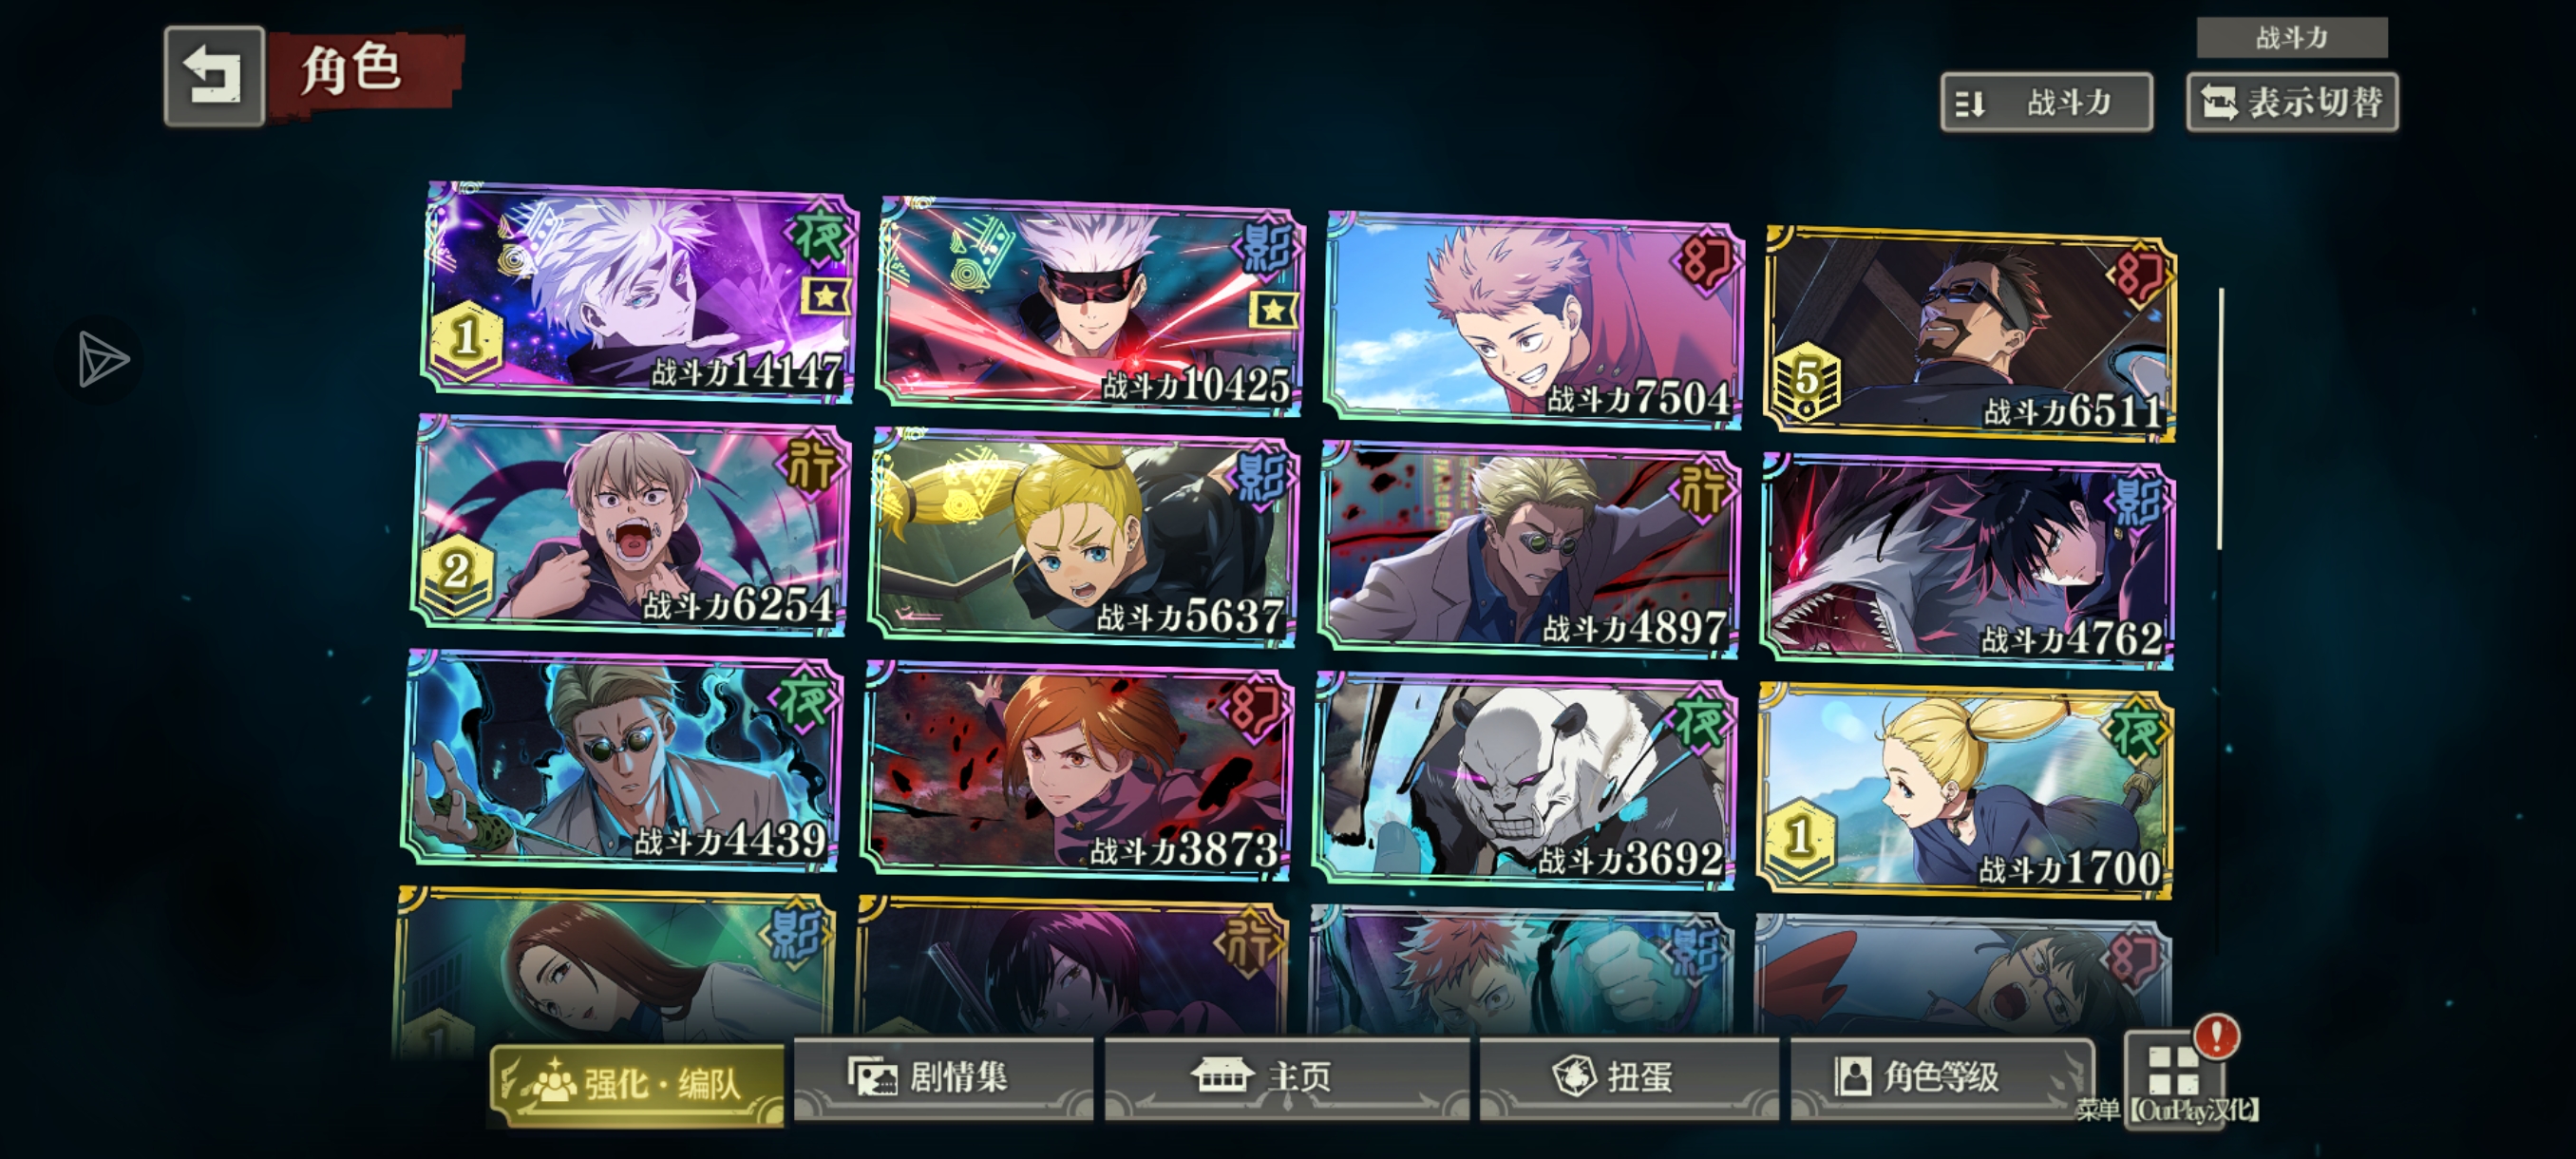Screen dimensions: 2576x1159
Task: Choose the blonde girl card 战斗力1700
Action: coord(1964,791)
